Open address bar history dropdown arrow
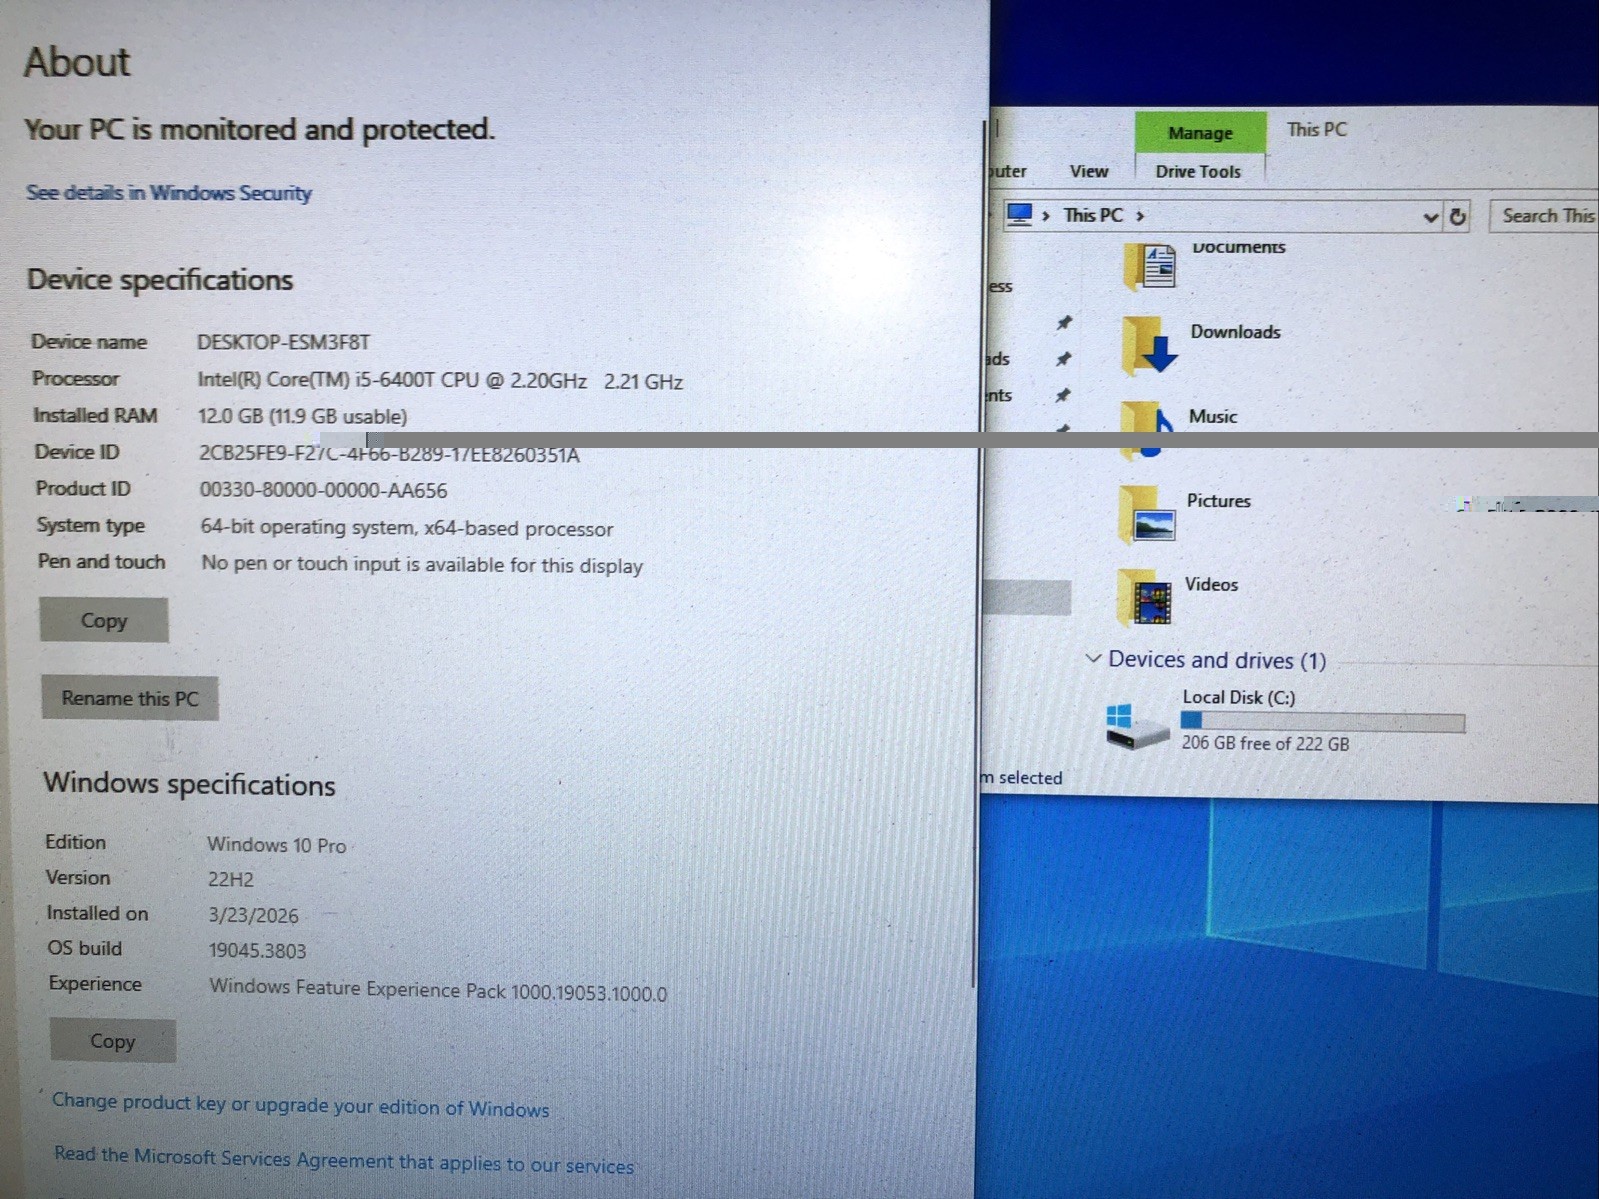The width and height of the screenshot is (1599, 1199). coord(1431,217)
